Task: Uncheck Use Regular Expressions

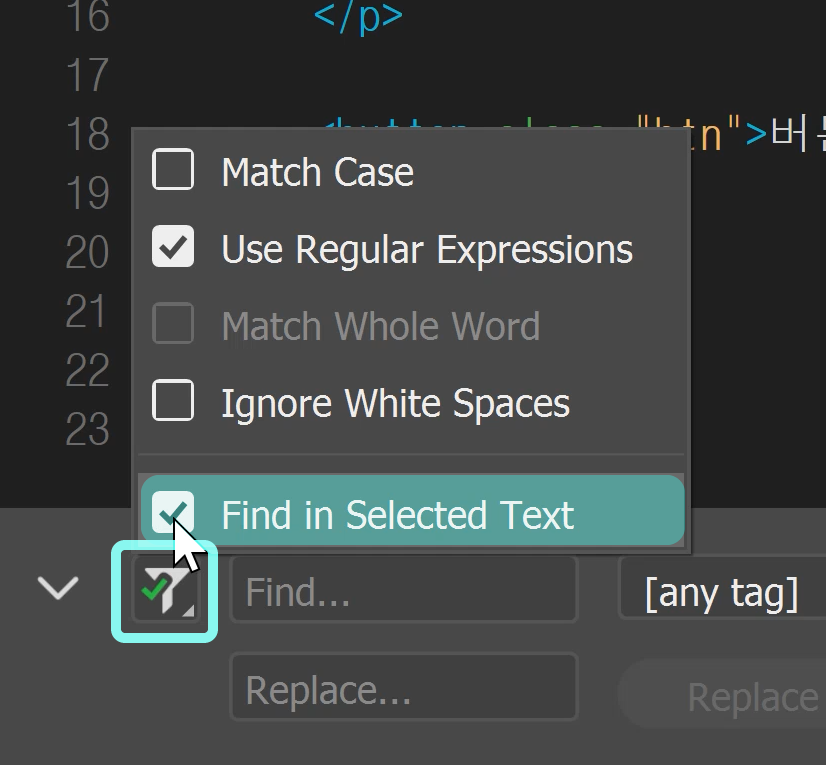Action: pos(173,248)
